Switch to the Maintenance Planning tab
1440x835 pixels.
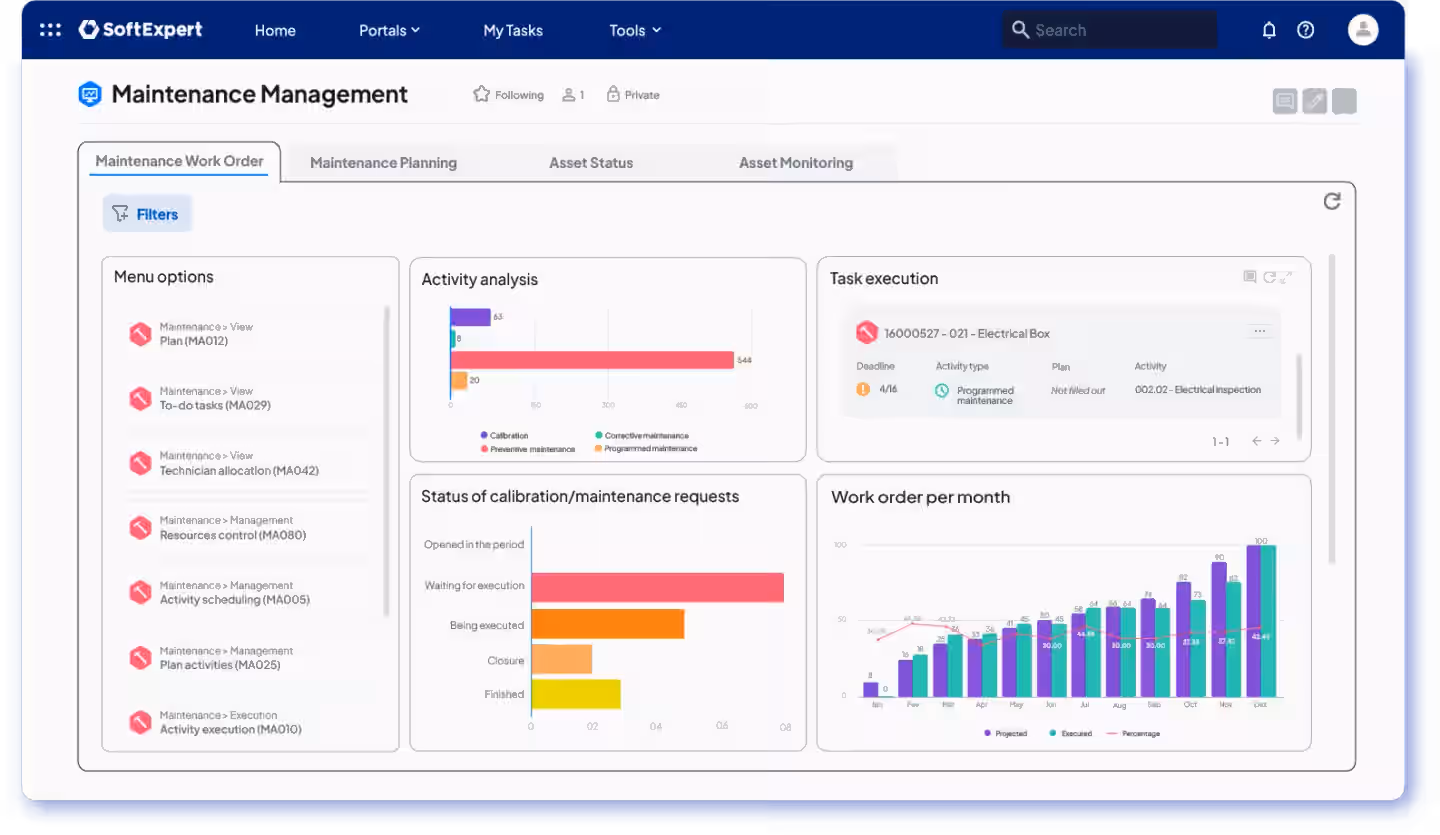[x=383, y=162]
